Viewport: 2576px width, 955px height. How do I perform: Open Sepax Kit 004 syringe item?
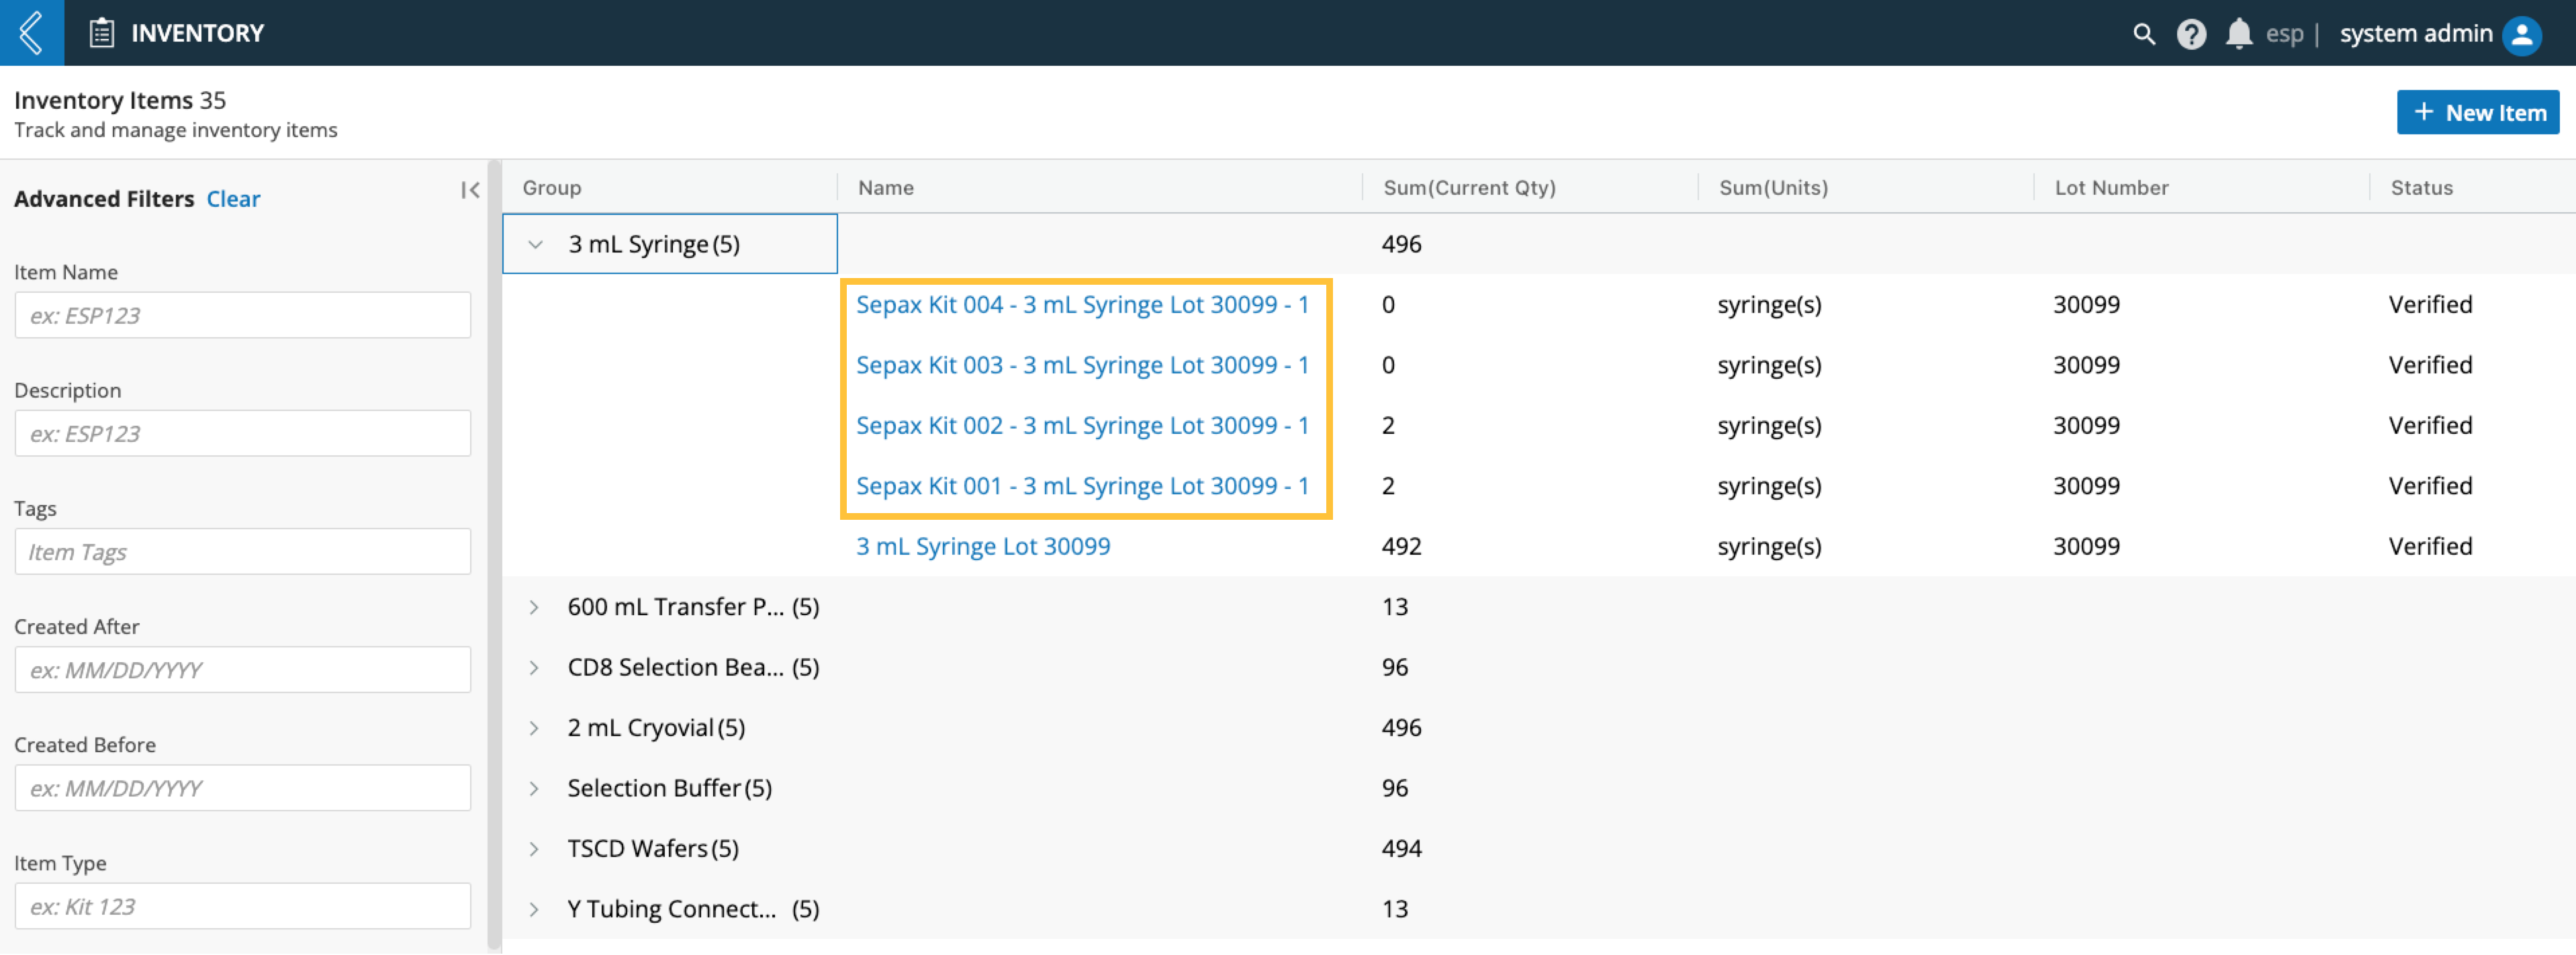point(1082,305)
